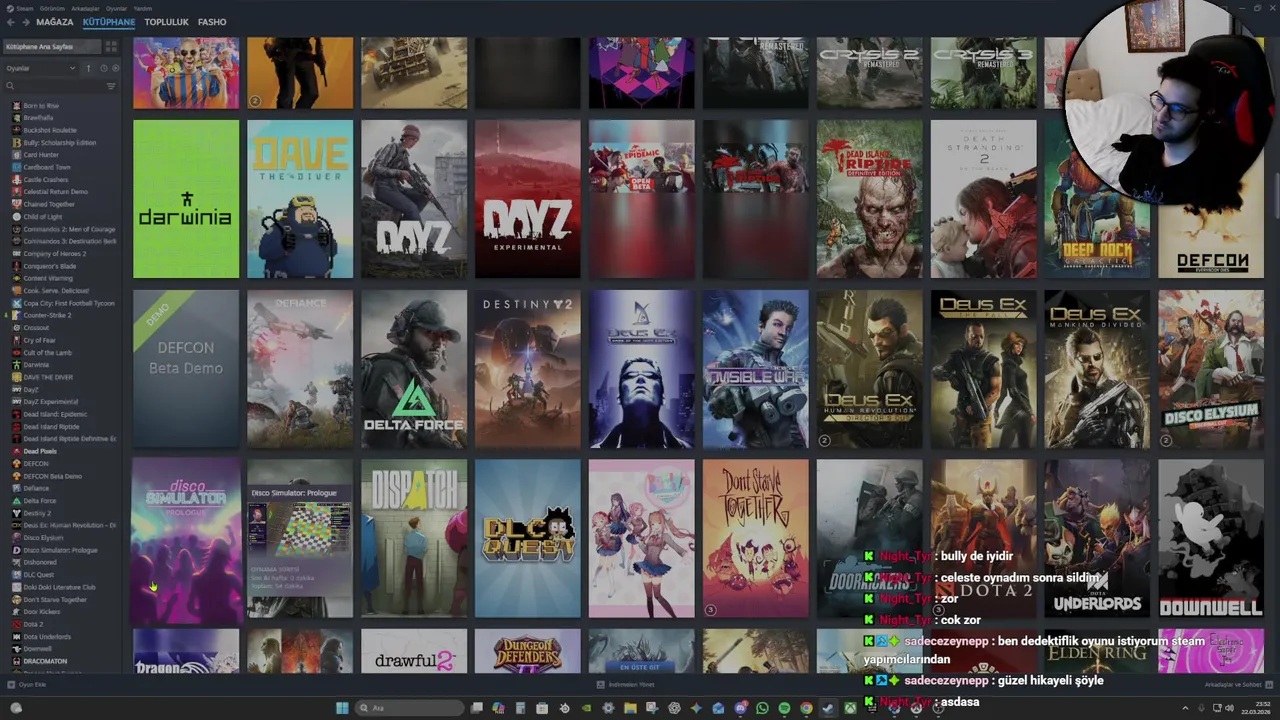Viewport: 1280px width, 720px height.
Task: Open File Explorer from the taskbar
Action: 630,708
